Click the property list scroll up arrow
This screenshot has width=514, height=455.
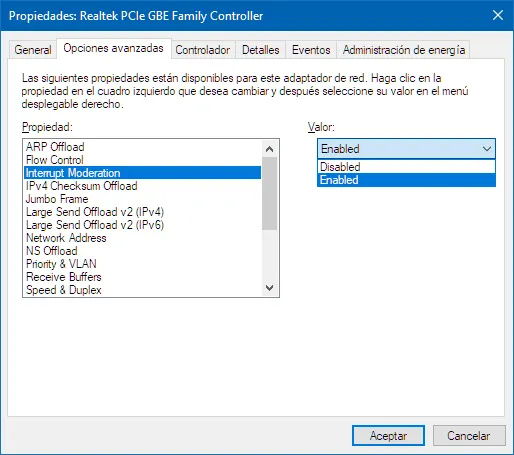point(269,149)
